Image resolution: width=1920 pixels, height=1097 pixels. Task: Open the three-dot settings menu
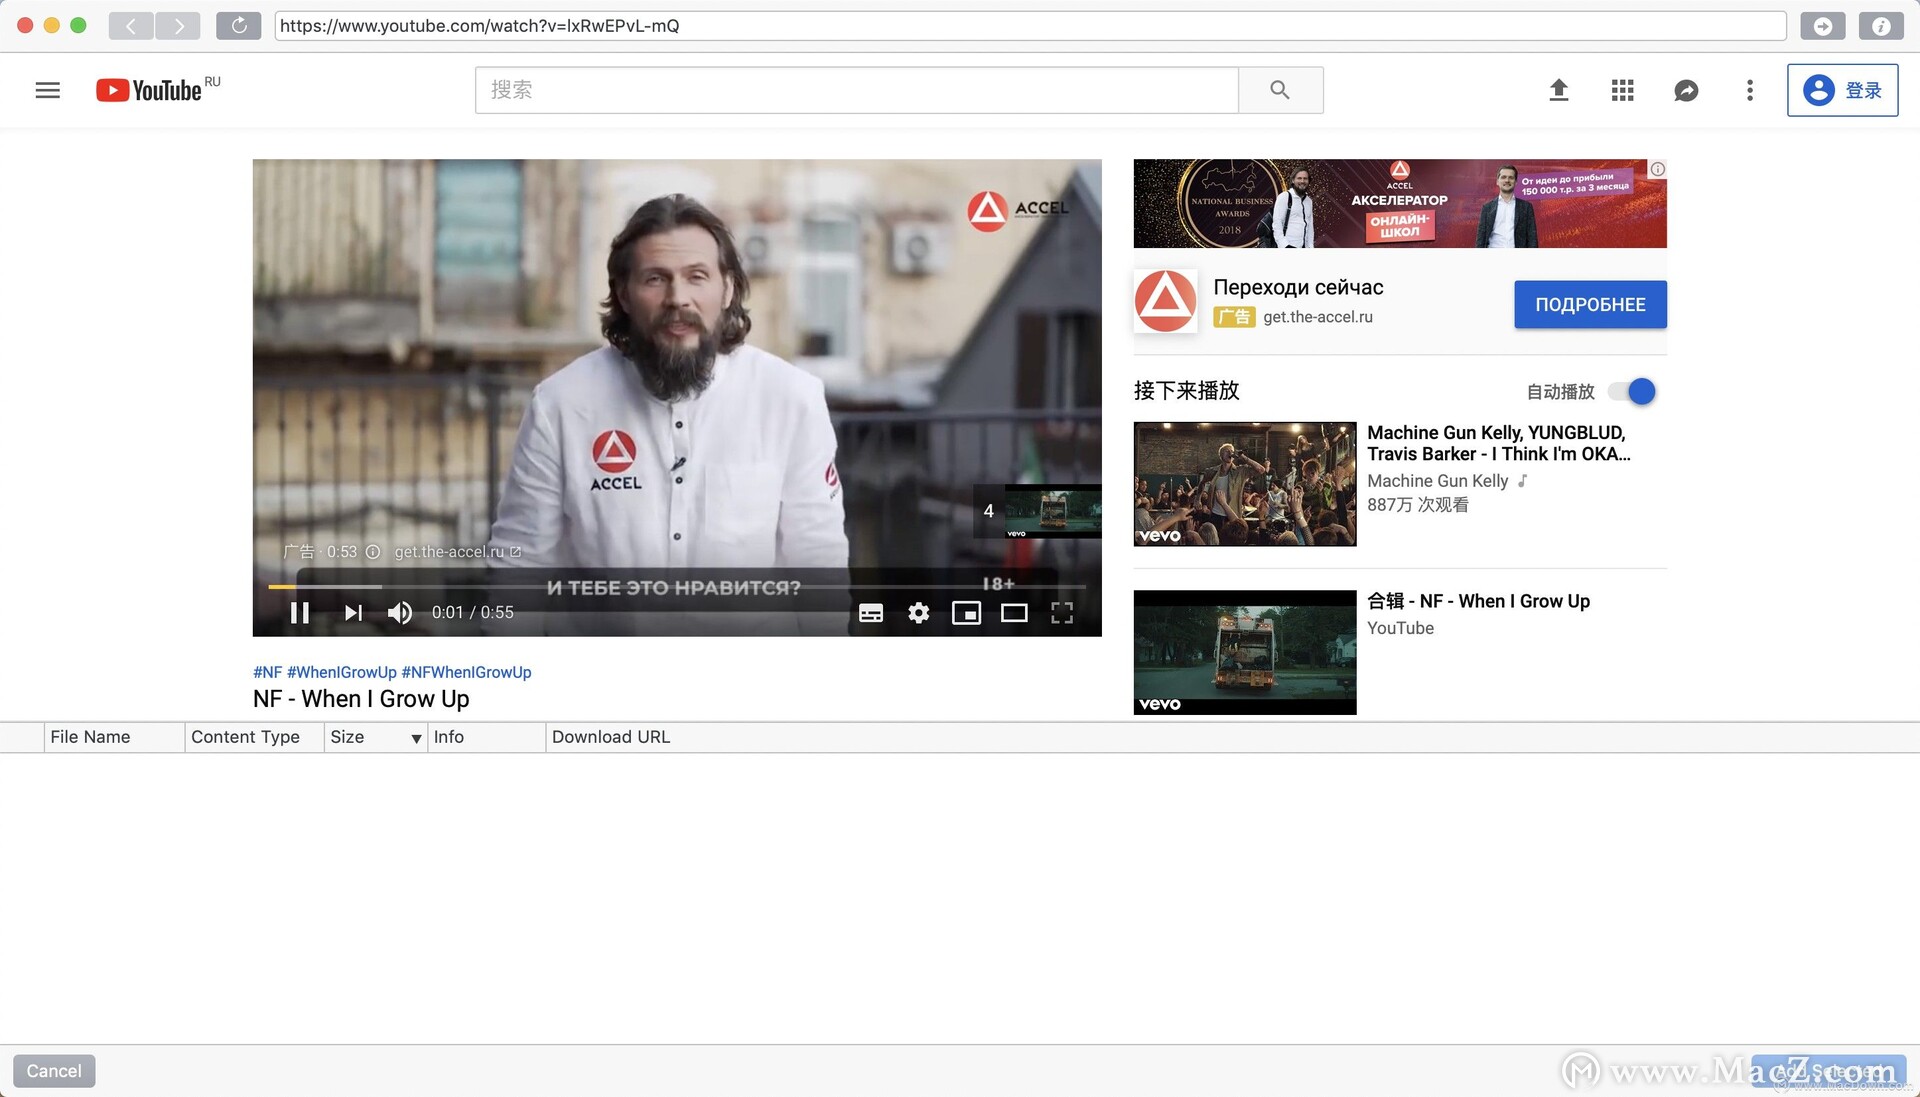[x=1749, y=90]
